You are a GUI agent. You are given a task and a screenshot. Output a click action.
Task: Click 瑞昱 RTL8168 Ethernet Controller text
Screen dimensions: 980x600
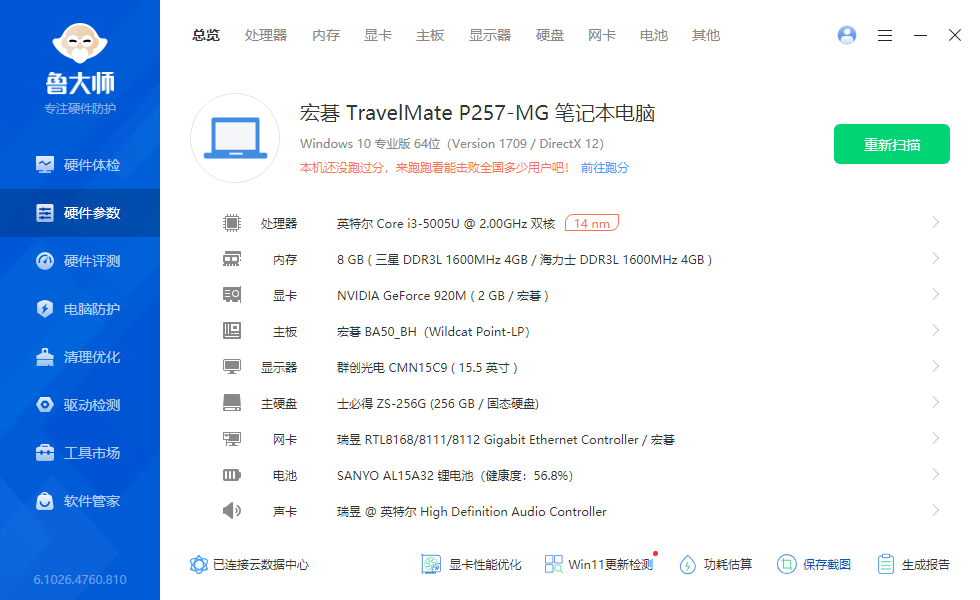tap(506, 440)
